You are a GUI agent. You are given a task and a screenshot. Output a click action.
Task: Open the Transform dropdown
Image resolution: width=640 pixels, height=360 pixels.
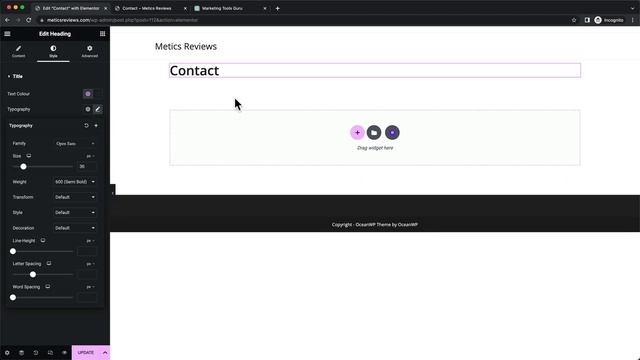pyautogui.click(x=75, y=197)
